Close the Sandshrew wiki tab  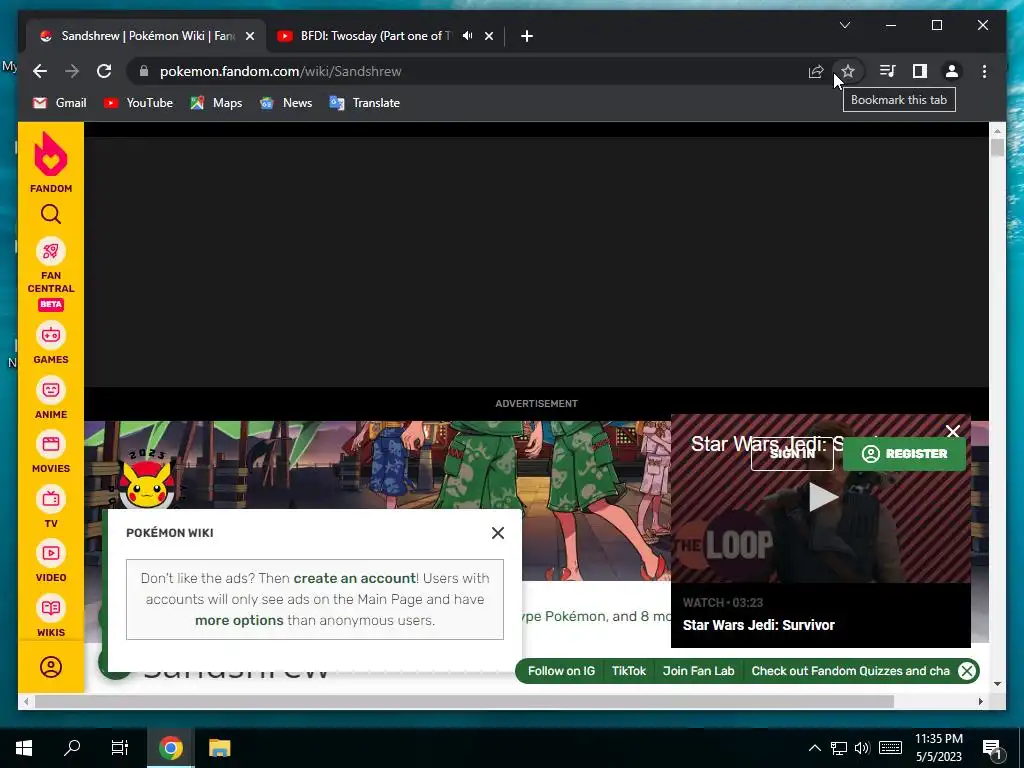click(x=249, y=37)
